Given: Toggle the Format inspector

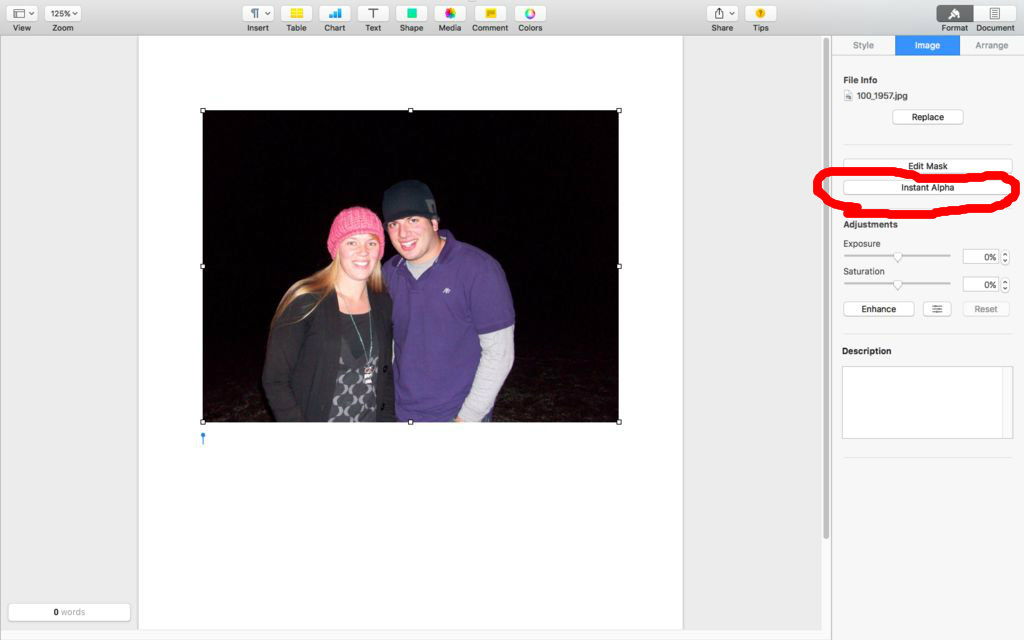Looking at the screenshot, I should [x=954, y=13].
